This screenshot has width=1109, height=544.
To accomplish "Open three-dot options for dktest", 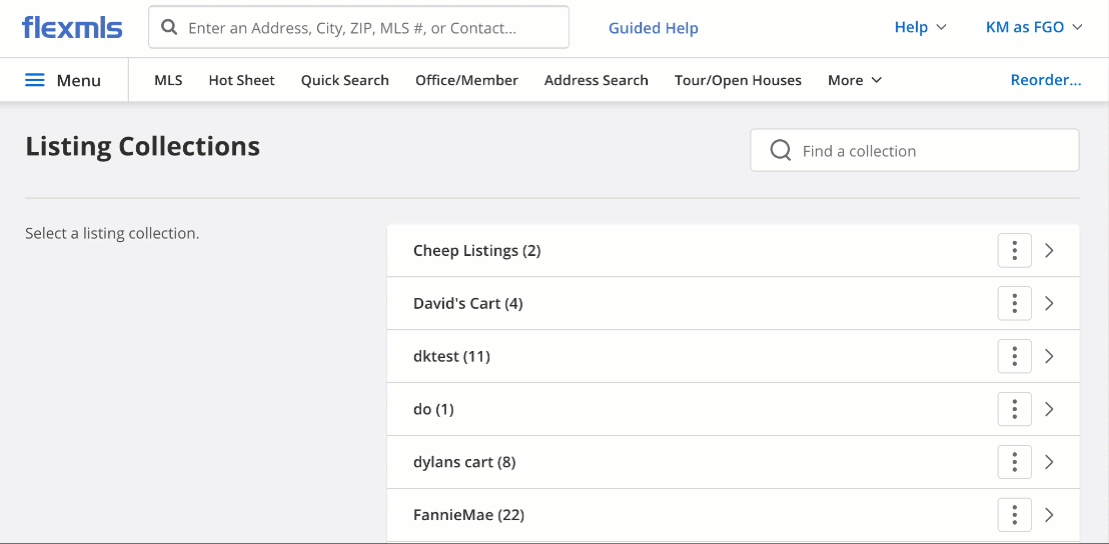I will click(x=1014, y=356).
